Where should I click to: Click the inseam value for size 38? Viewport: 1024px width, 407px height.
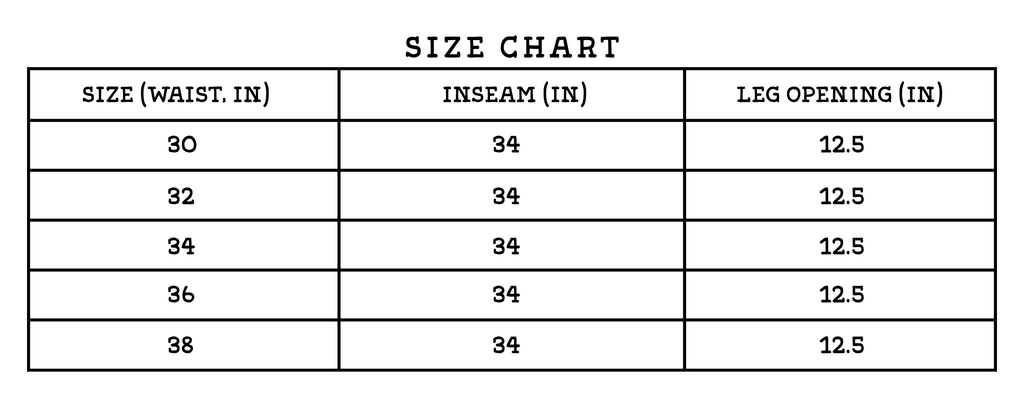[507, 346]
